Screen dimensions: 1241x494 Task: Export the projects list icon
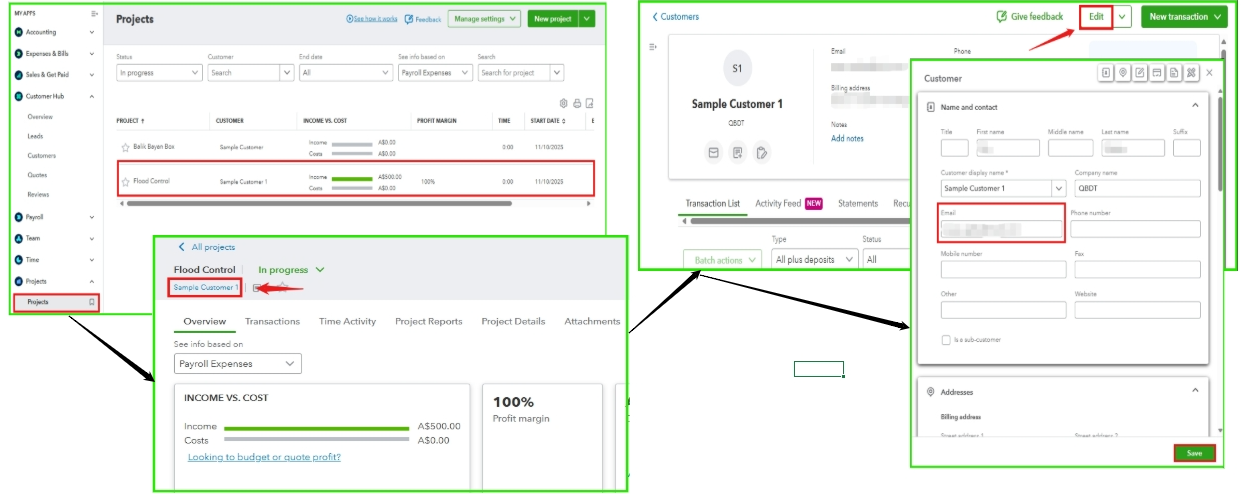[x=590, y=103]
